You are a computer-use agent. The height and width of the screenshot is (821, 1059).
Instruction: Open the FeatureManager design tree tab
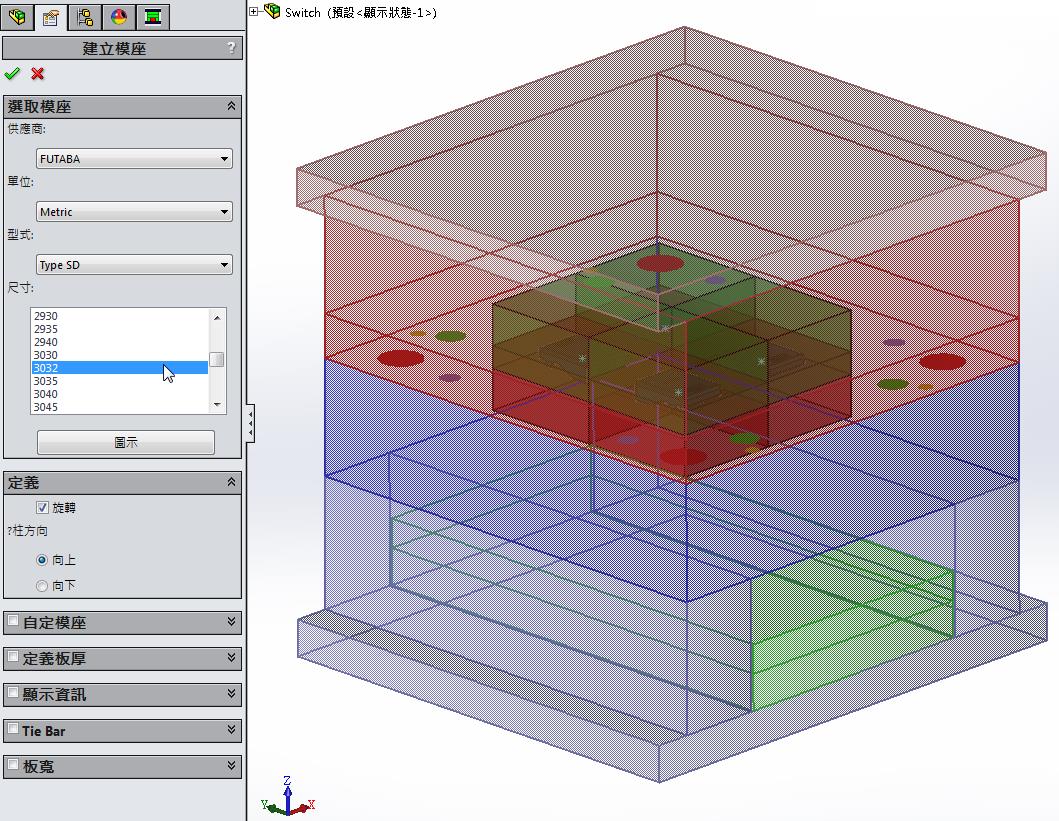(19, 17)
